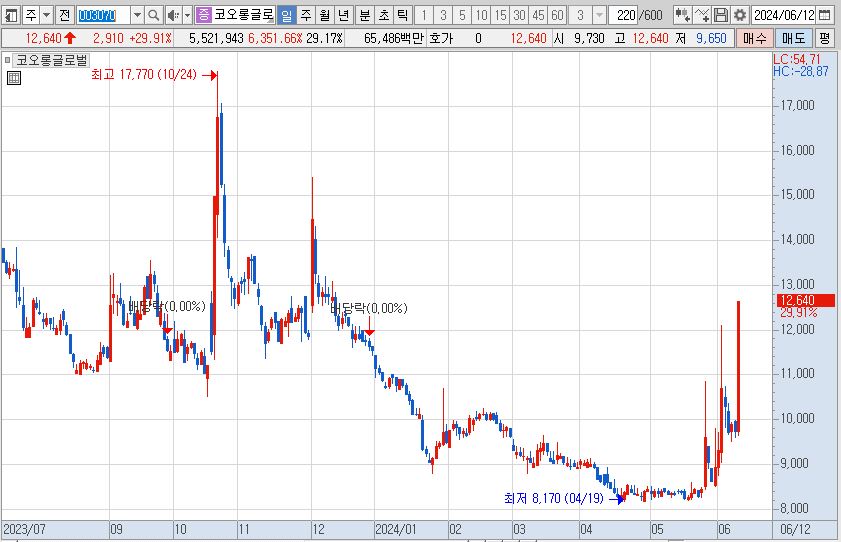Click current price 12,640 with up arrow
The width and height of the screenshot is (841, 542).
pyautogui.click(x=50, y=39)
